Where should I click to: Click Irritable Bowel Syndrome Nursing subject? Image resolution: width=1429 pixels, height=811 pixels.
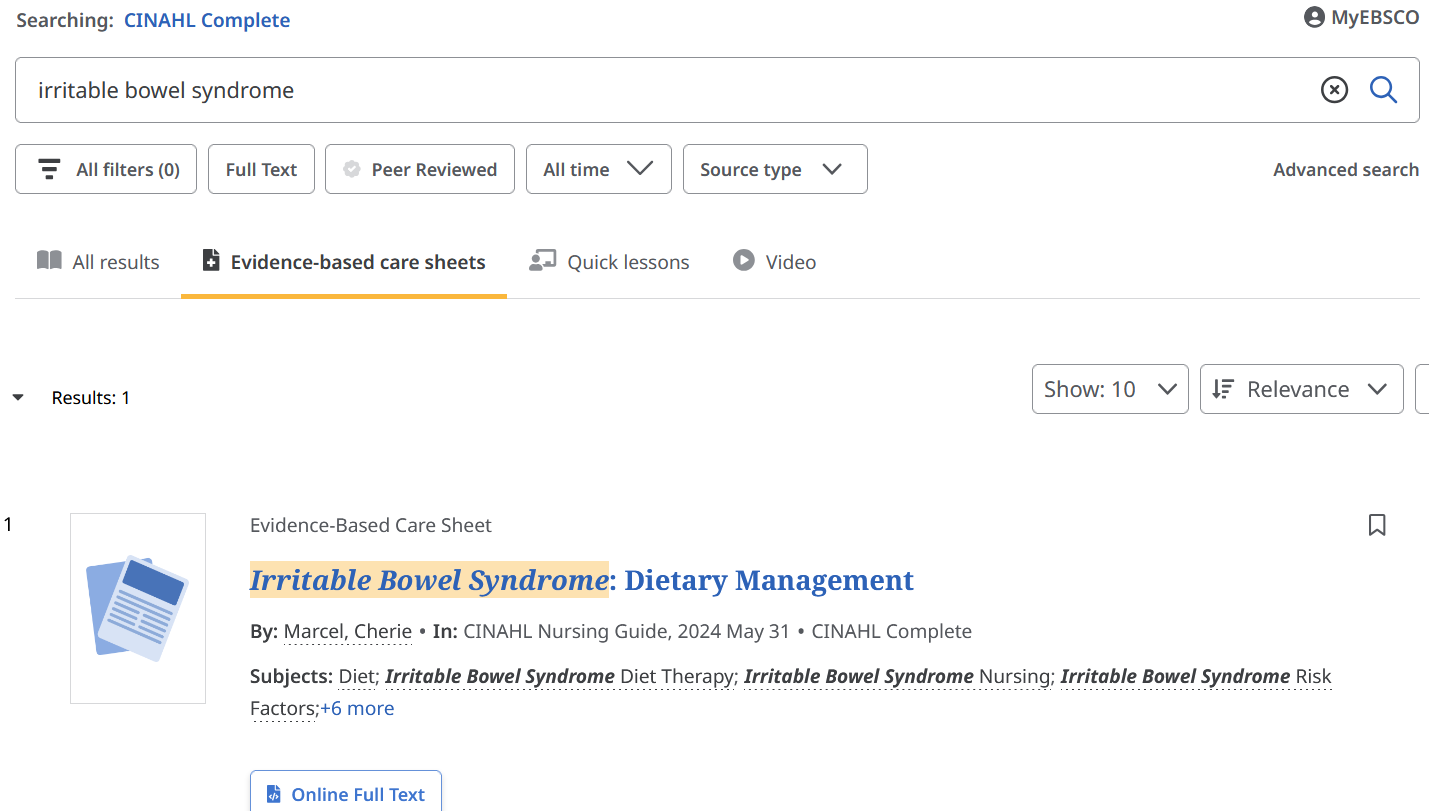(x=897, y=677)
